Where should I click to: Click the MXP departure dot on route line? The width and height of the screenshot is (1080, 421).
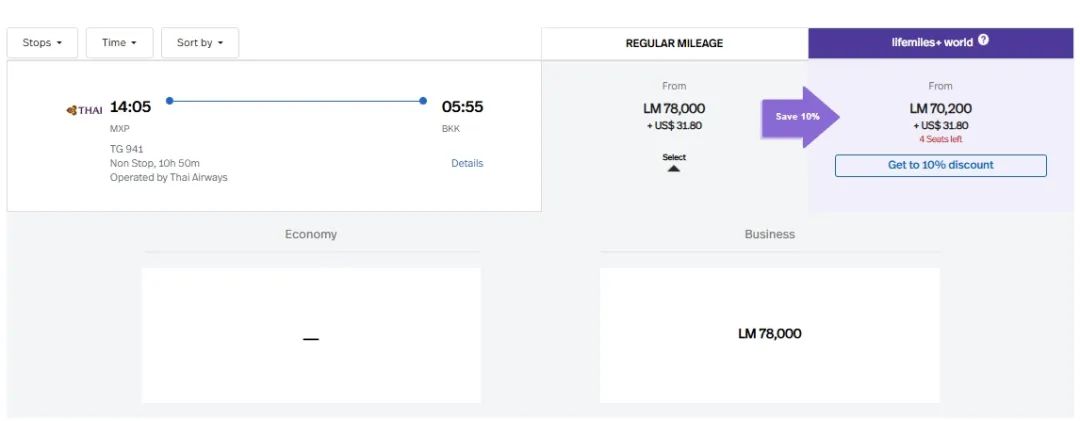coord(170,101)
